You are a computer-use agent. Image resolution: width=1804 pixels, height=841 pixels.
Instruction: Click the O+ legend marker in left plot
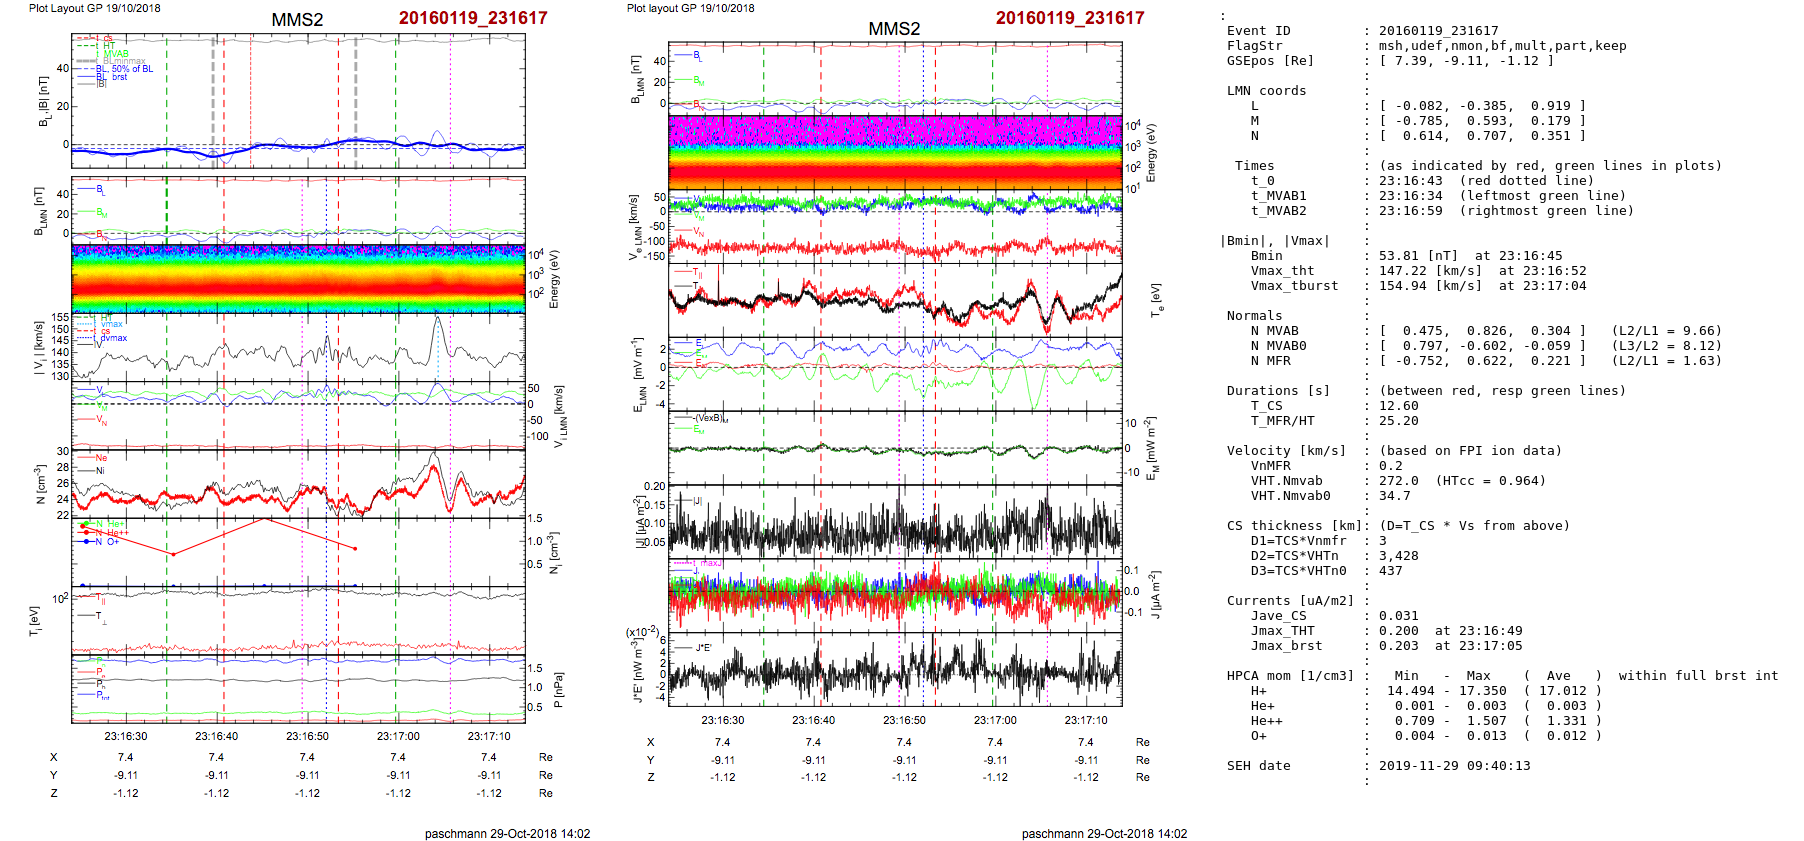(x=89, y=541)
